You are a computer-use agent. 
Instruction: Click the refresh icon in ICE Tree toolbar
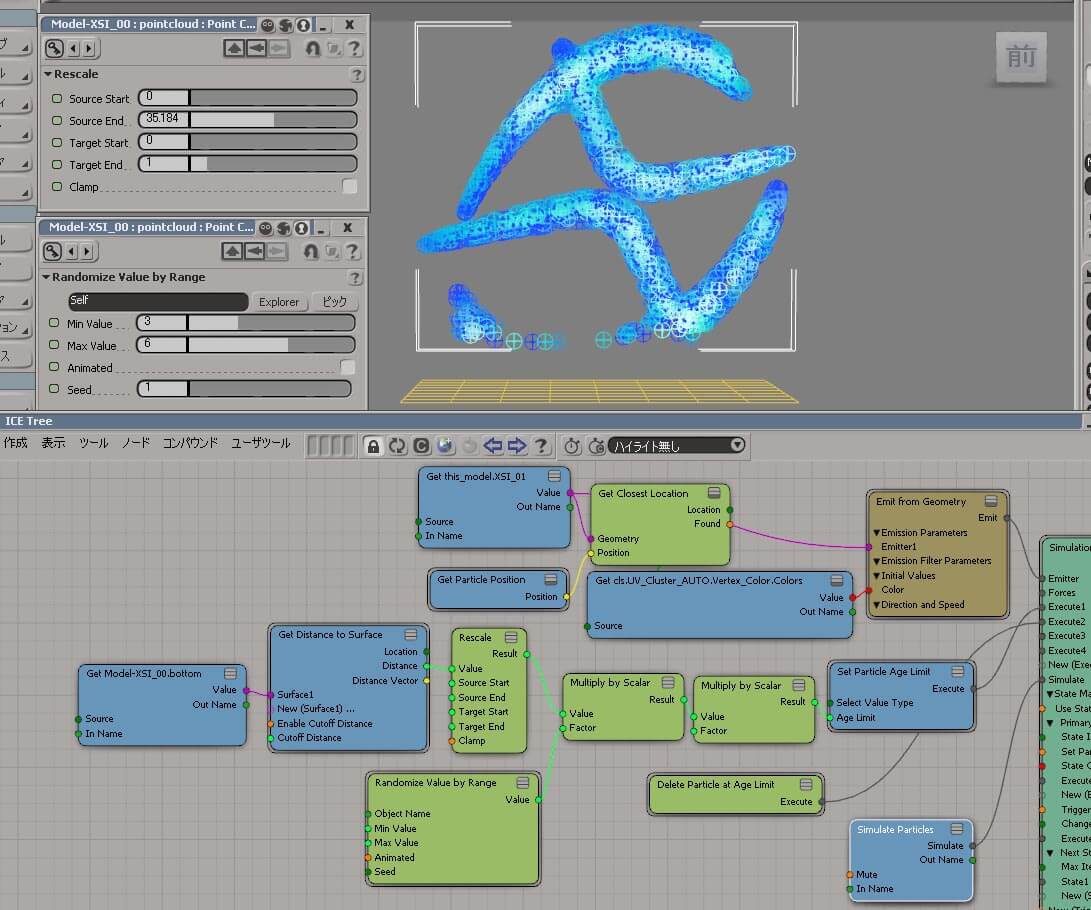(397, 446)
